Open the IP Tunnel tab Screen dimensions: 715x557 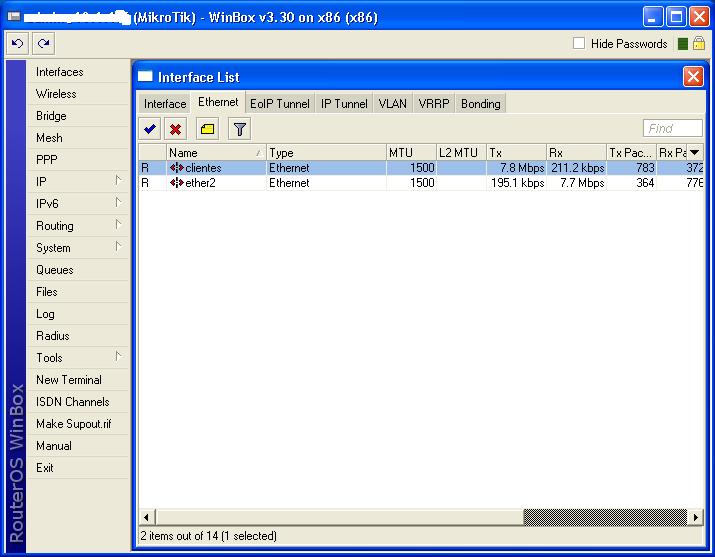pos(344,104)
